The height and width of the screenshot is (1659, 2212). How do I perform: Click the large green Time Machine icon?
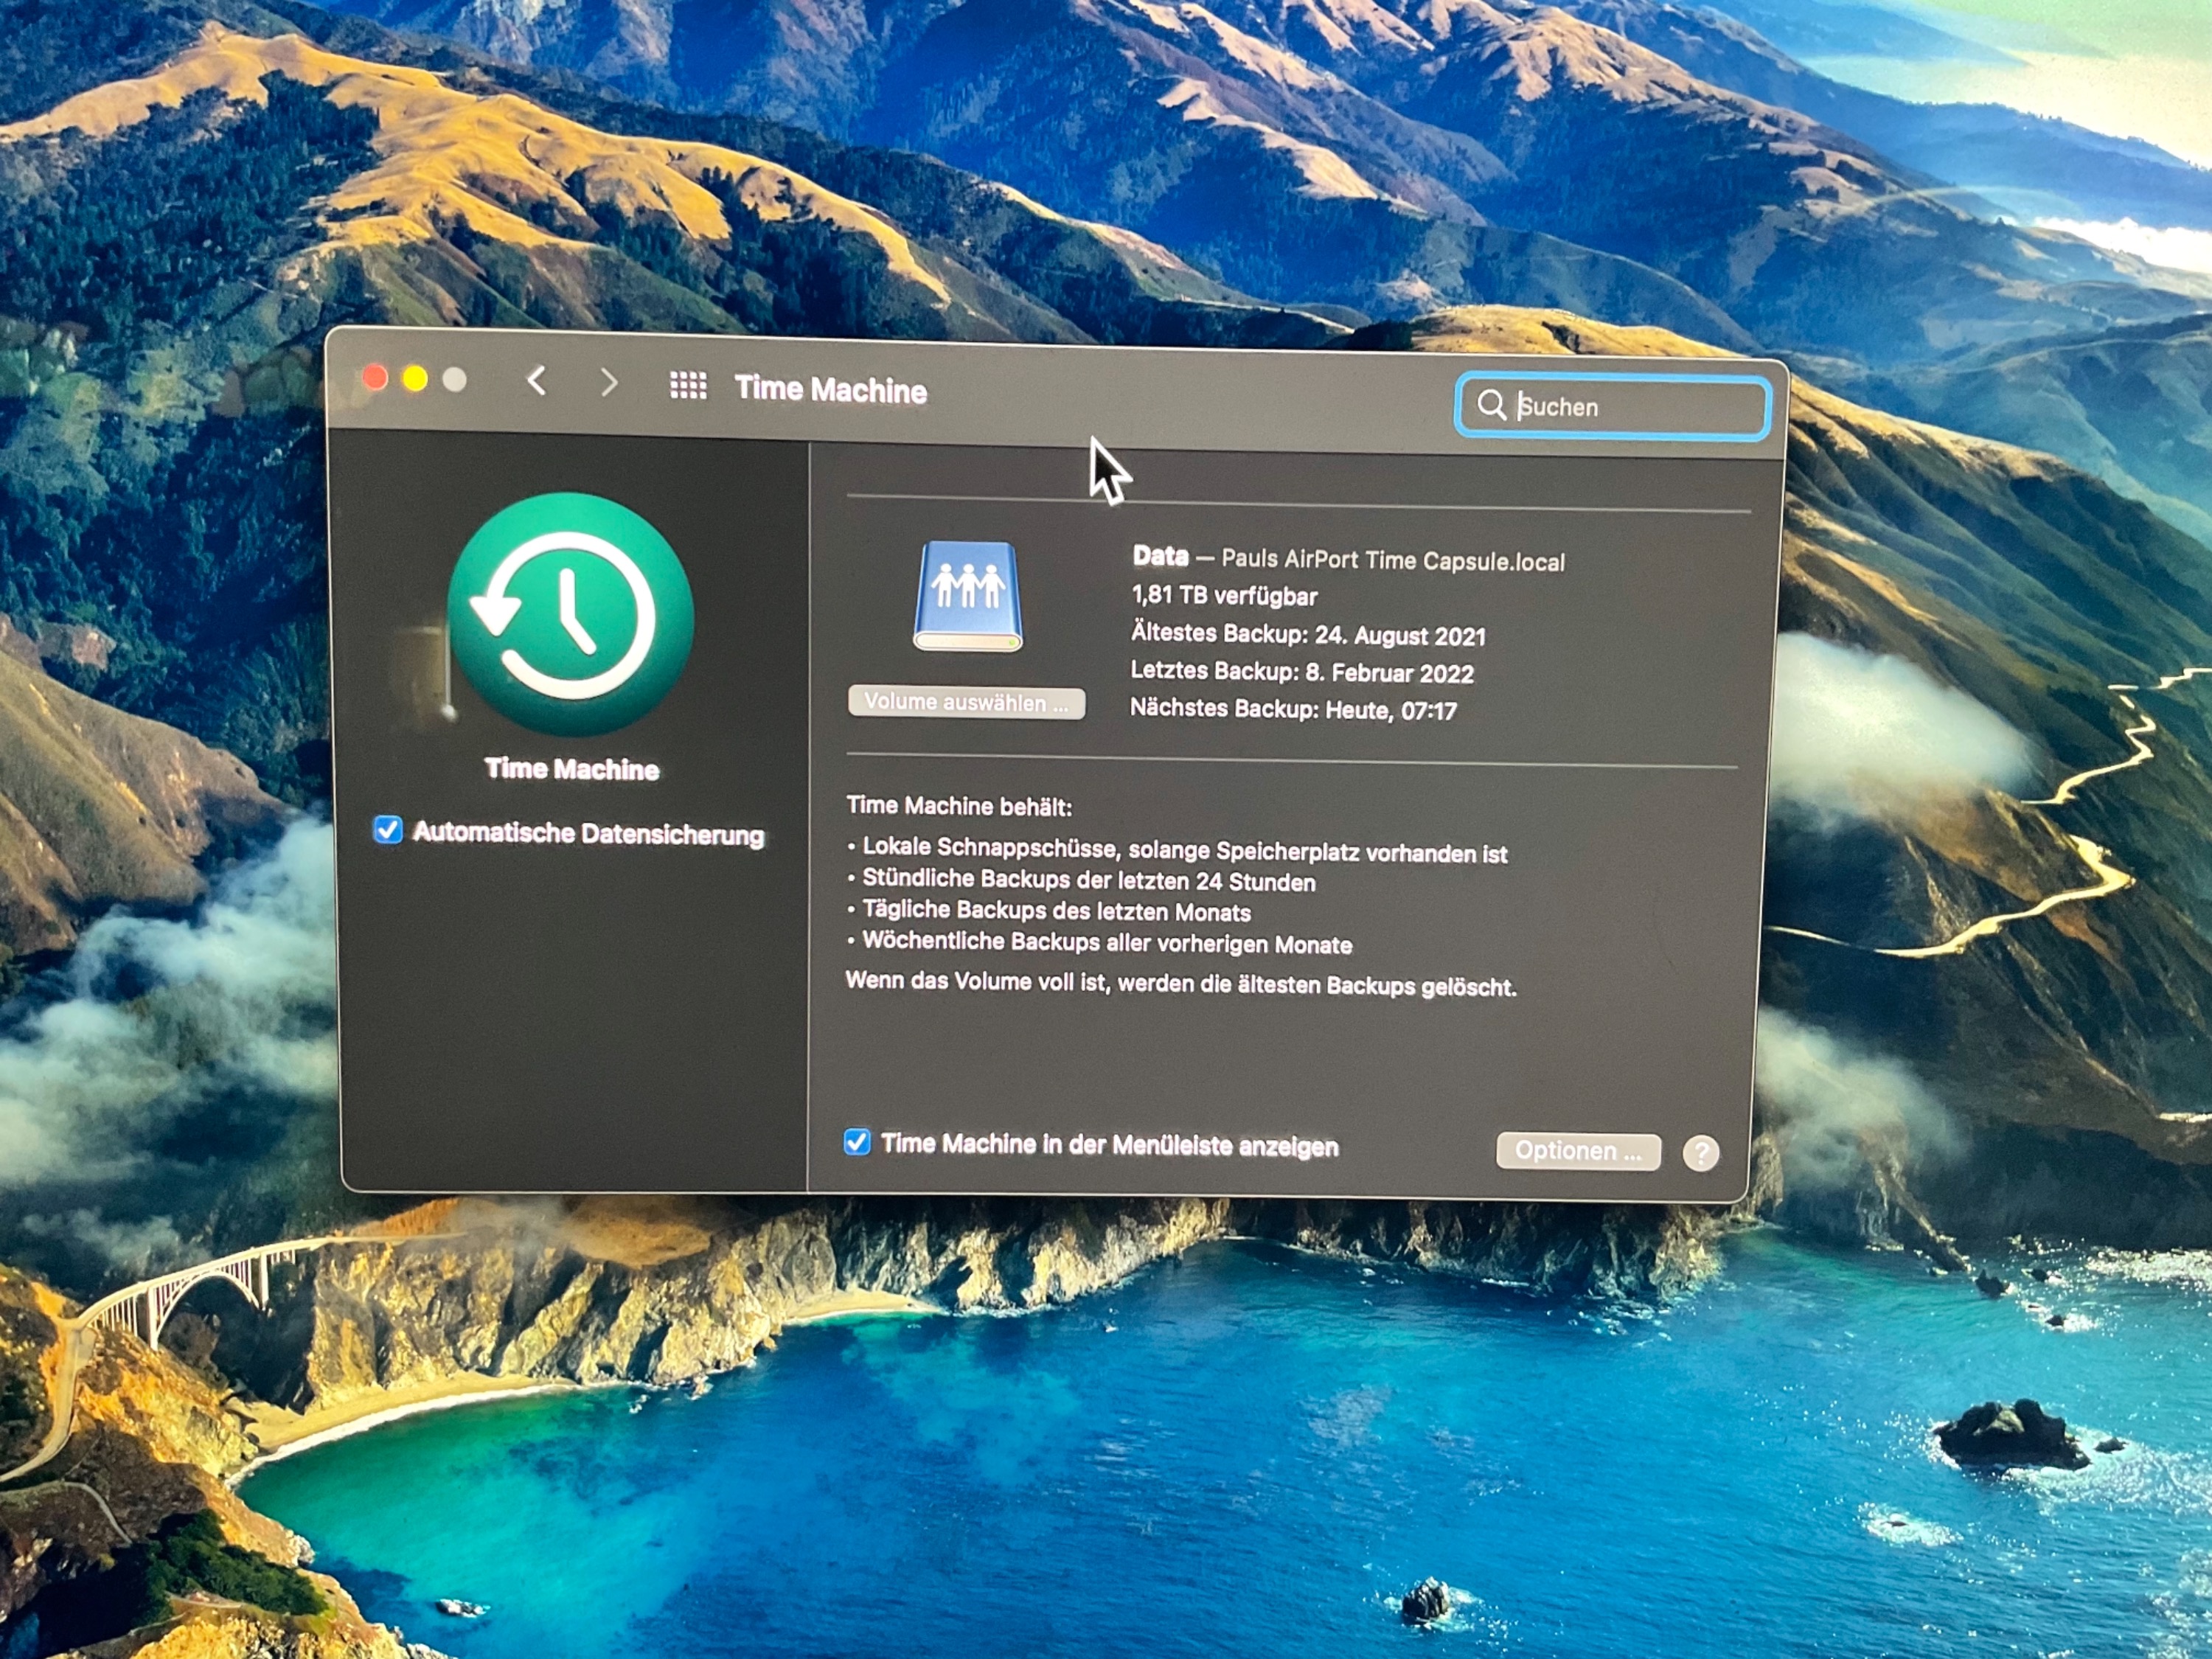tap(570, 614)
